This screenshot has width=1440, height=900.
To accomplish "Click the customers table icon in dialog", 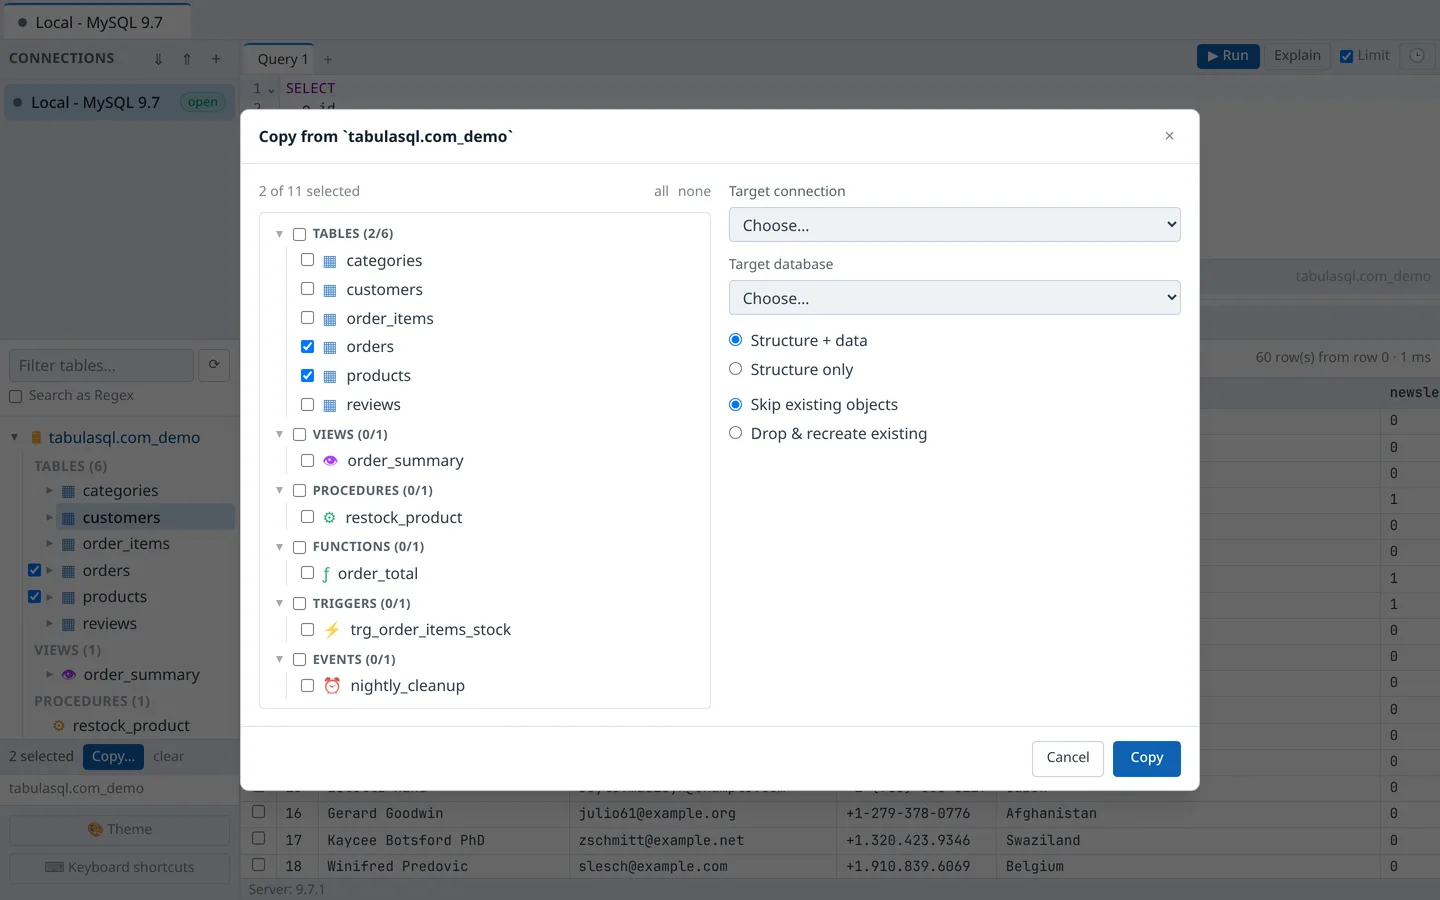I will [x=330, y=290].
